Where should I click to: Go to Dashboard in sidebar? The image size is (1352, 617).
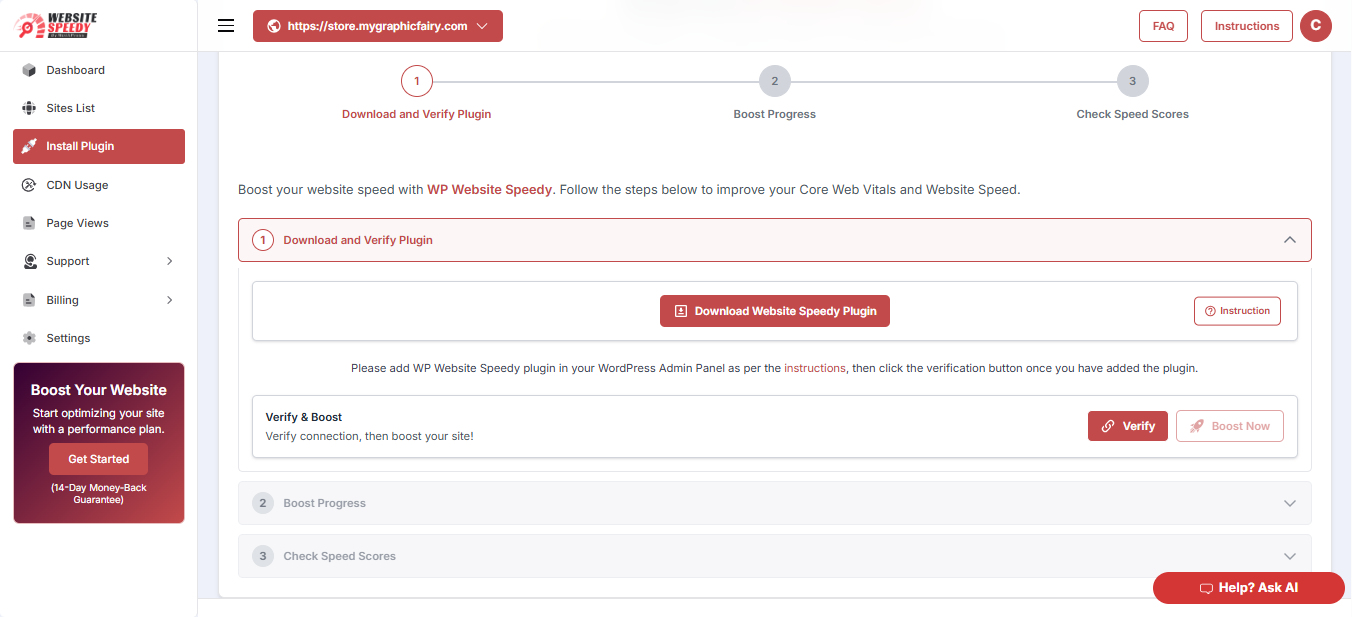99,70
